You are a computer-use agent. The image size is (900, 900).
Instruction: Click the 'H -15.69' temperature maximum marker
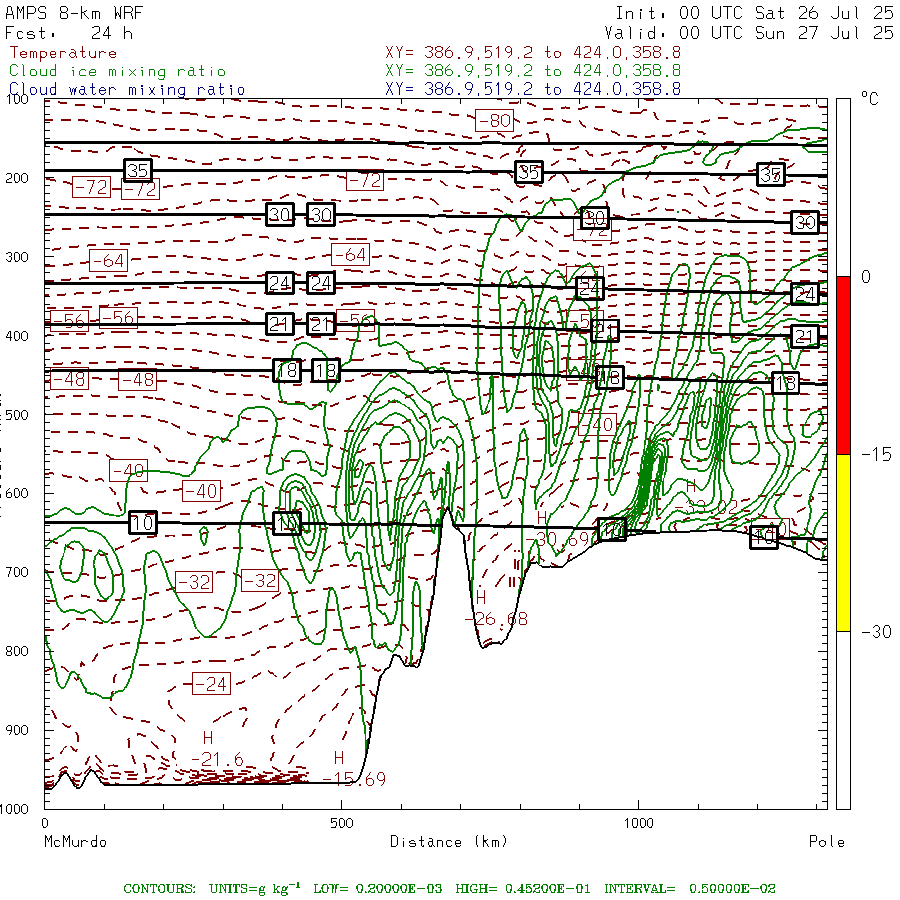[x=352, y=769]
